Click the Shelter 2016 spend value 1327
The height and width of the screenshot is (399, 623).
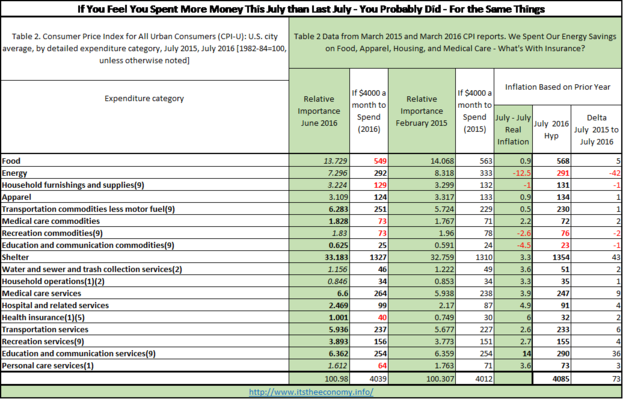pyautogui.click(x=378, y=257)
